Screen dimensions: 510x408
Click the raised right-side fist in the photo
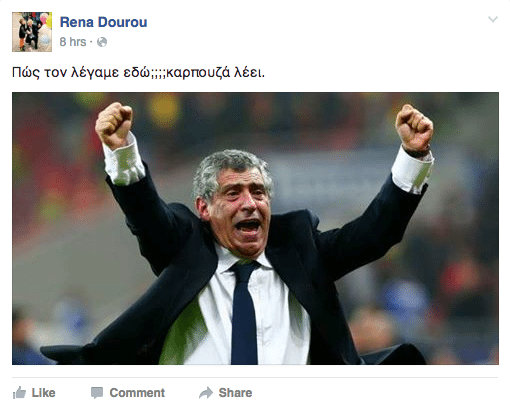click(414, 127)
